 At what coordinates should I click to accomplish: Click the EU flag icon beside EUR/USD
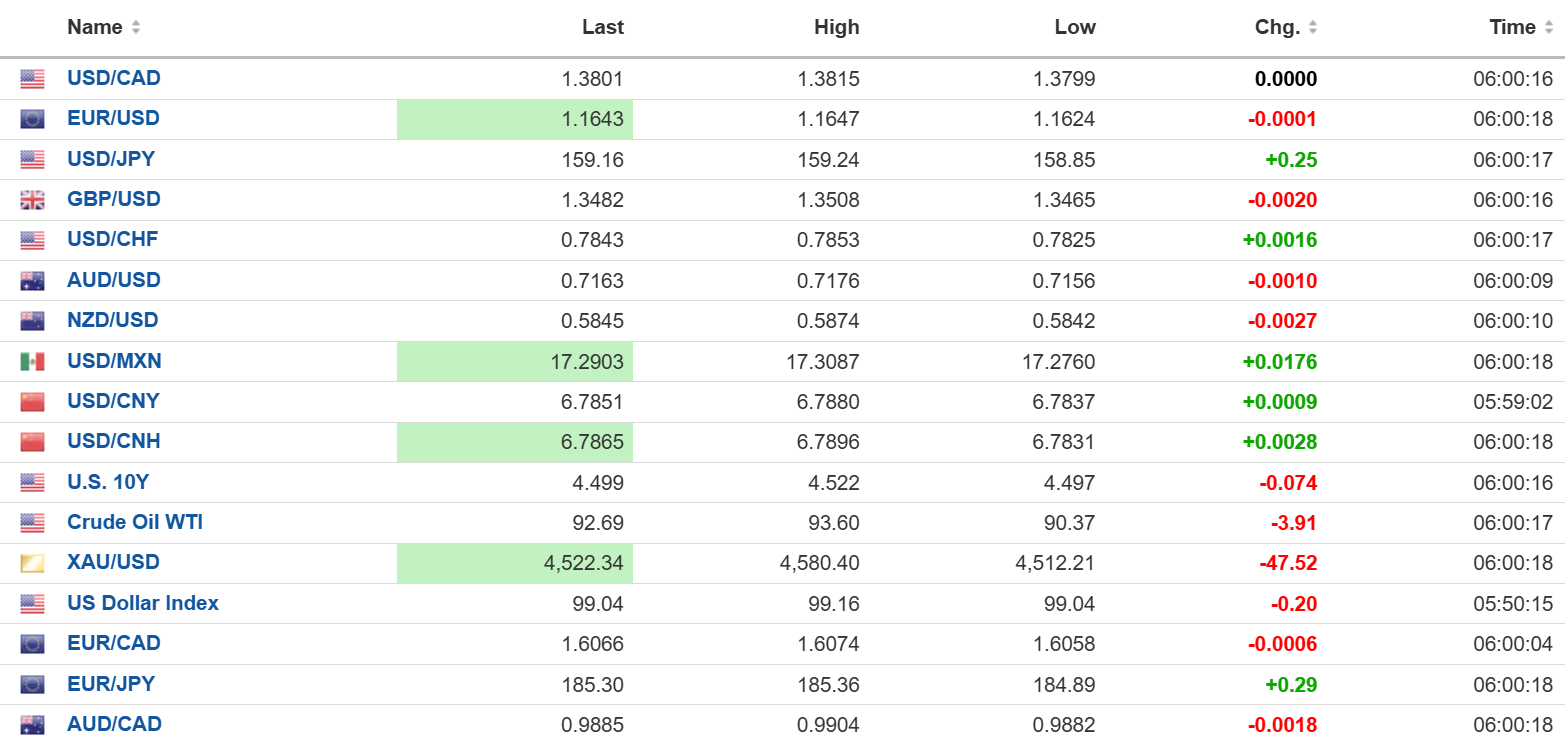tap(33, 119)
